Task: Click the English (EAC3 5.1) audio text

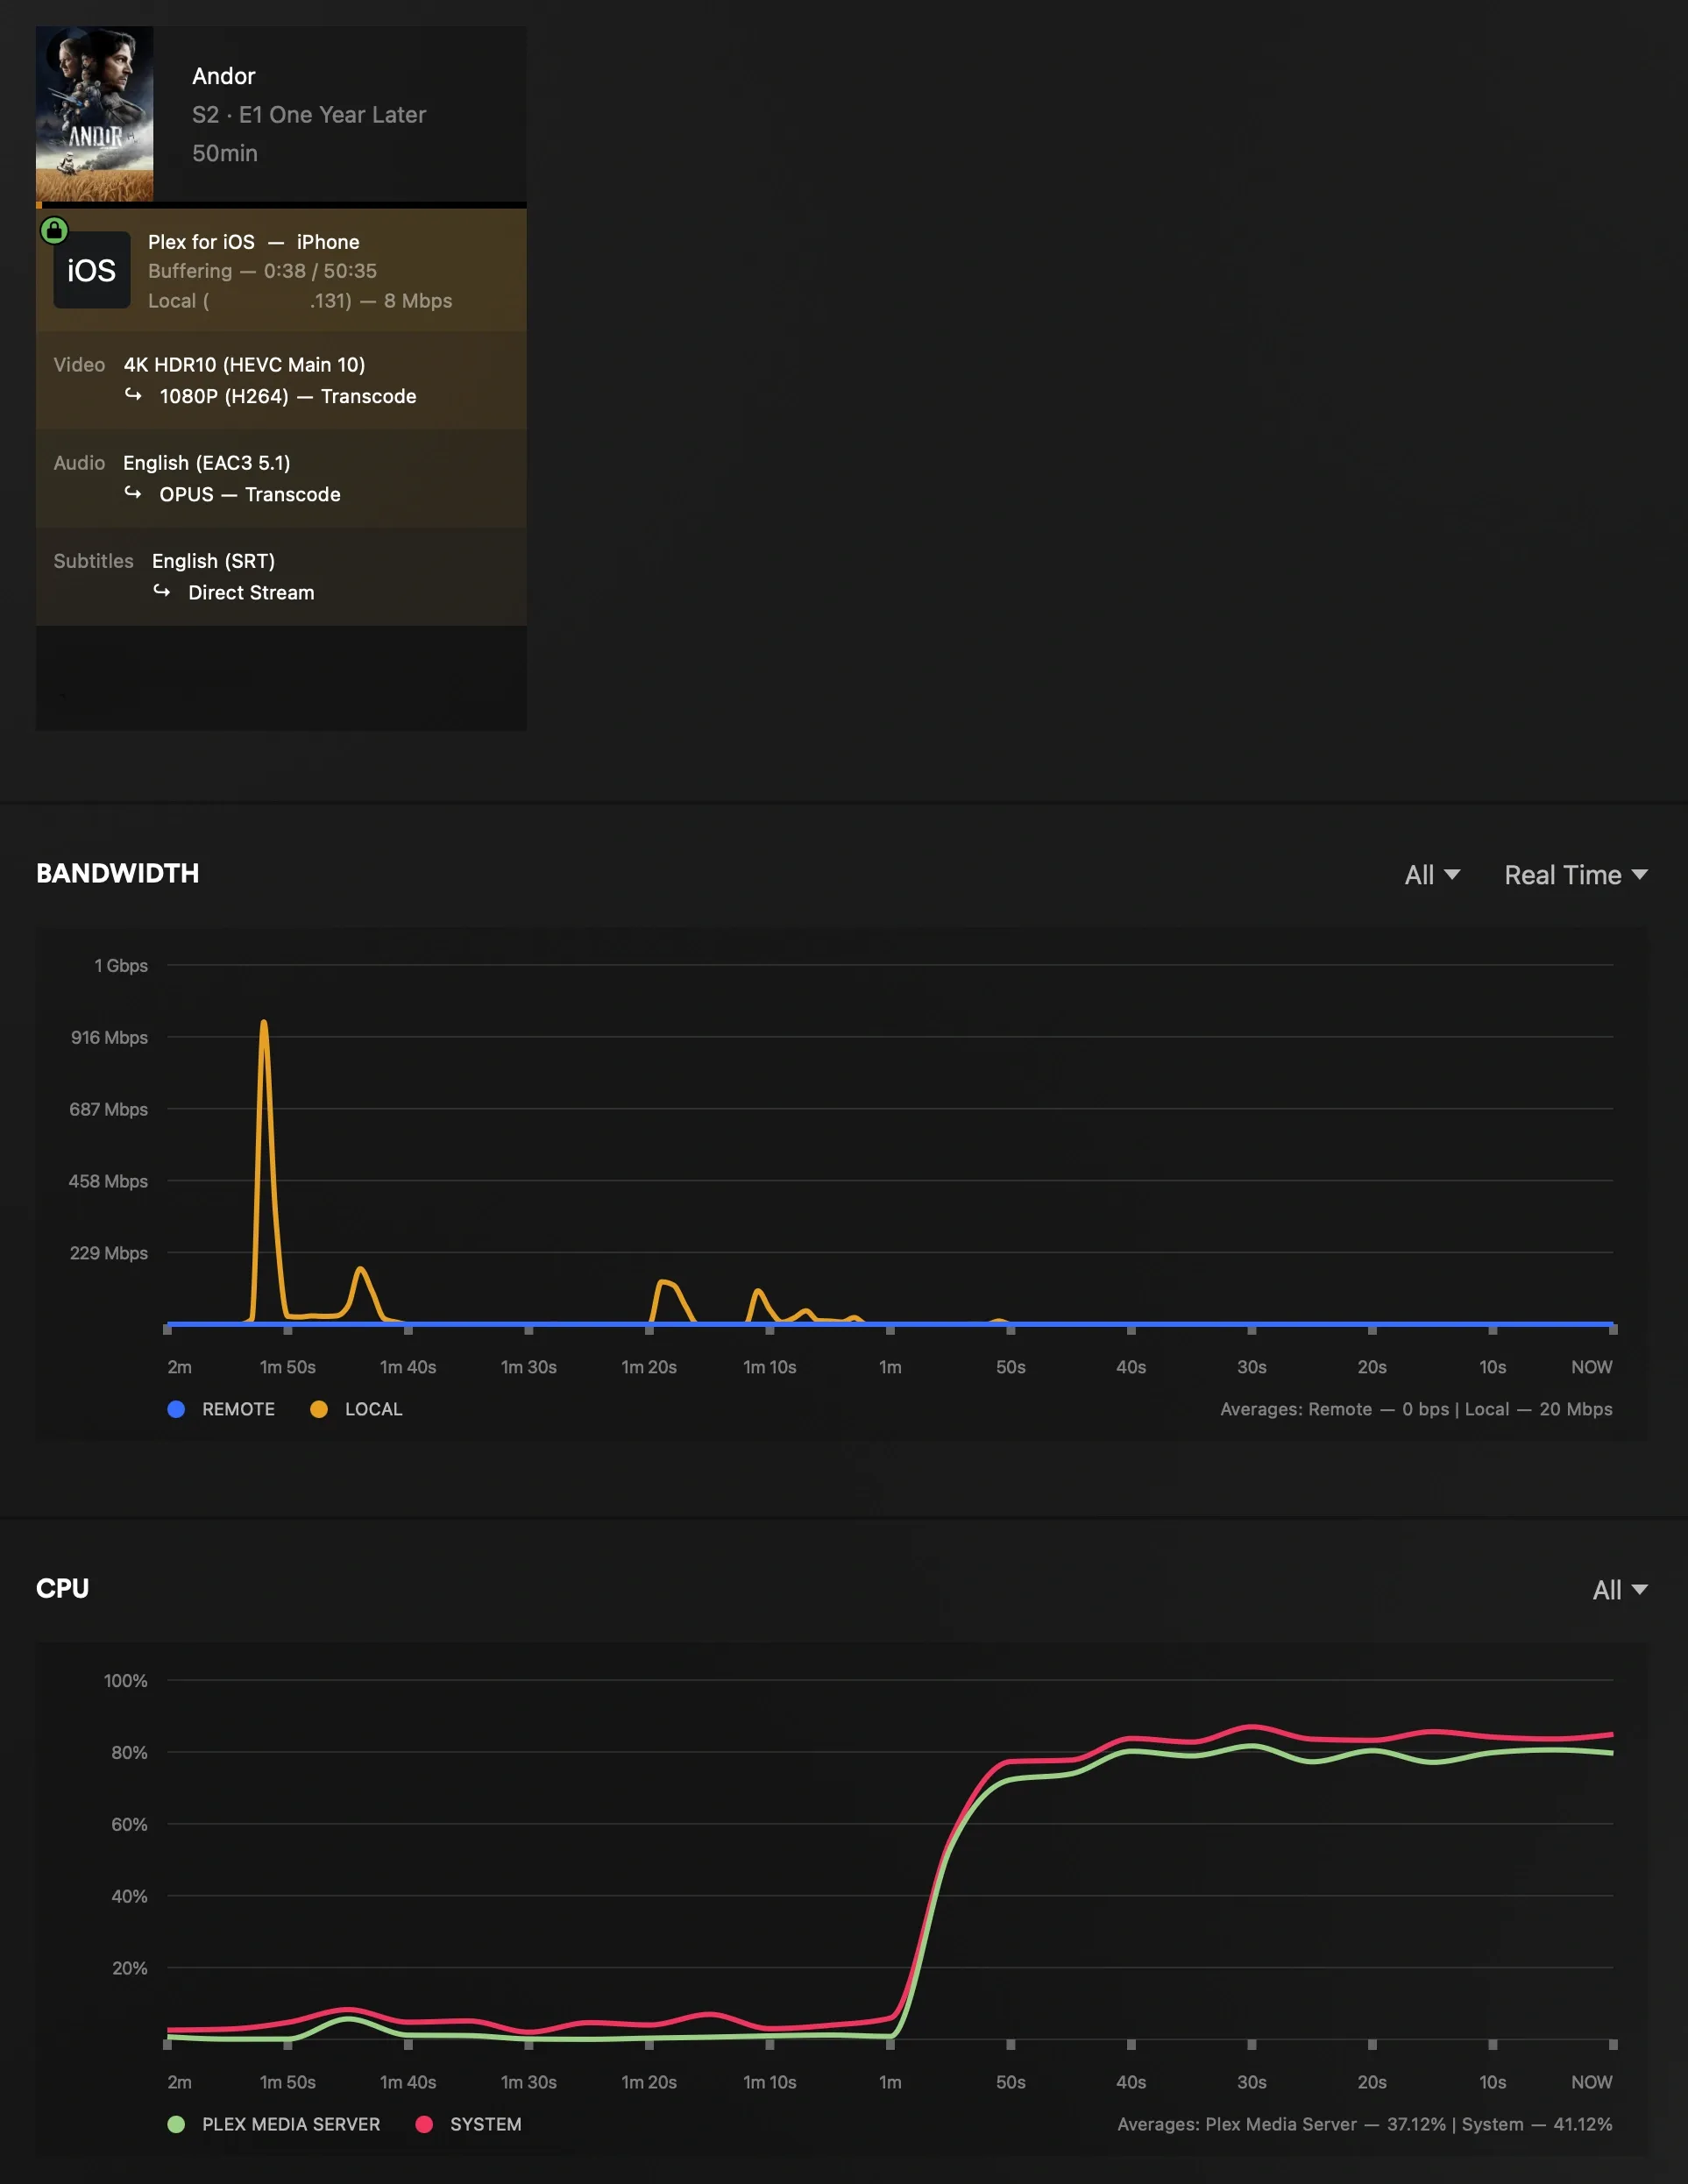Action: point(207,463)
